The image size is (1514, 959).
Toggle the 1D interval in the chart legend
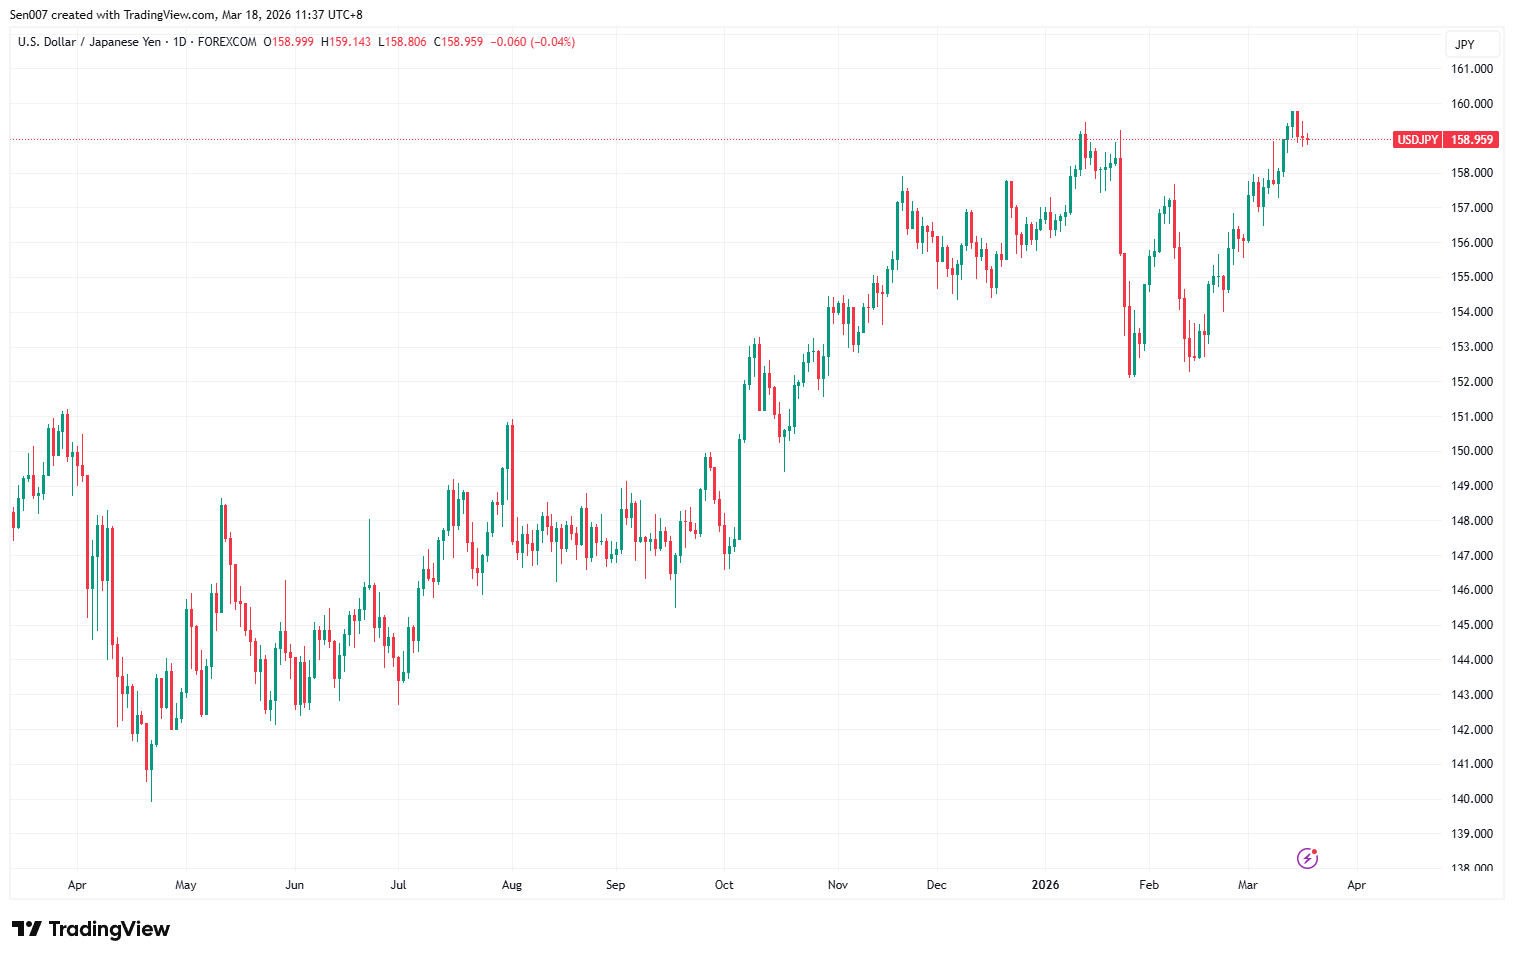coord(180,42)
